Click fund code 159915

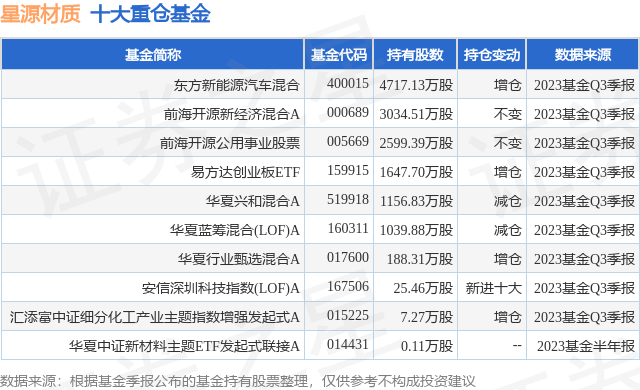(348, 171)
